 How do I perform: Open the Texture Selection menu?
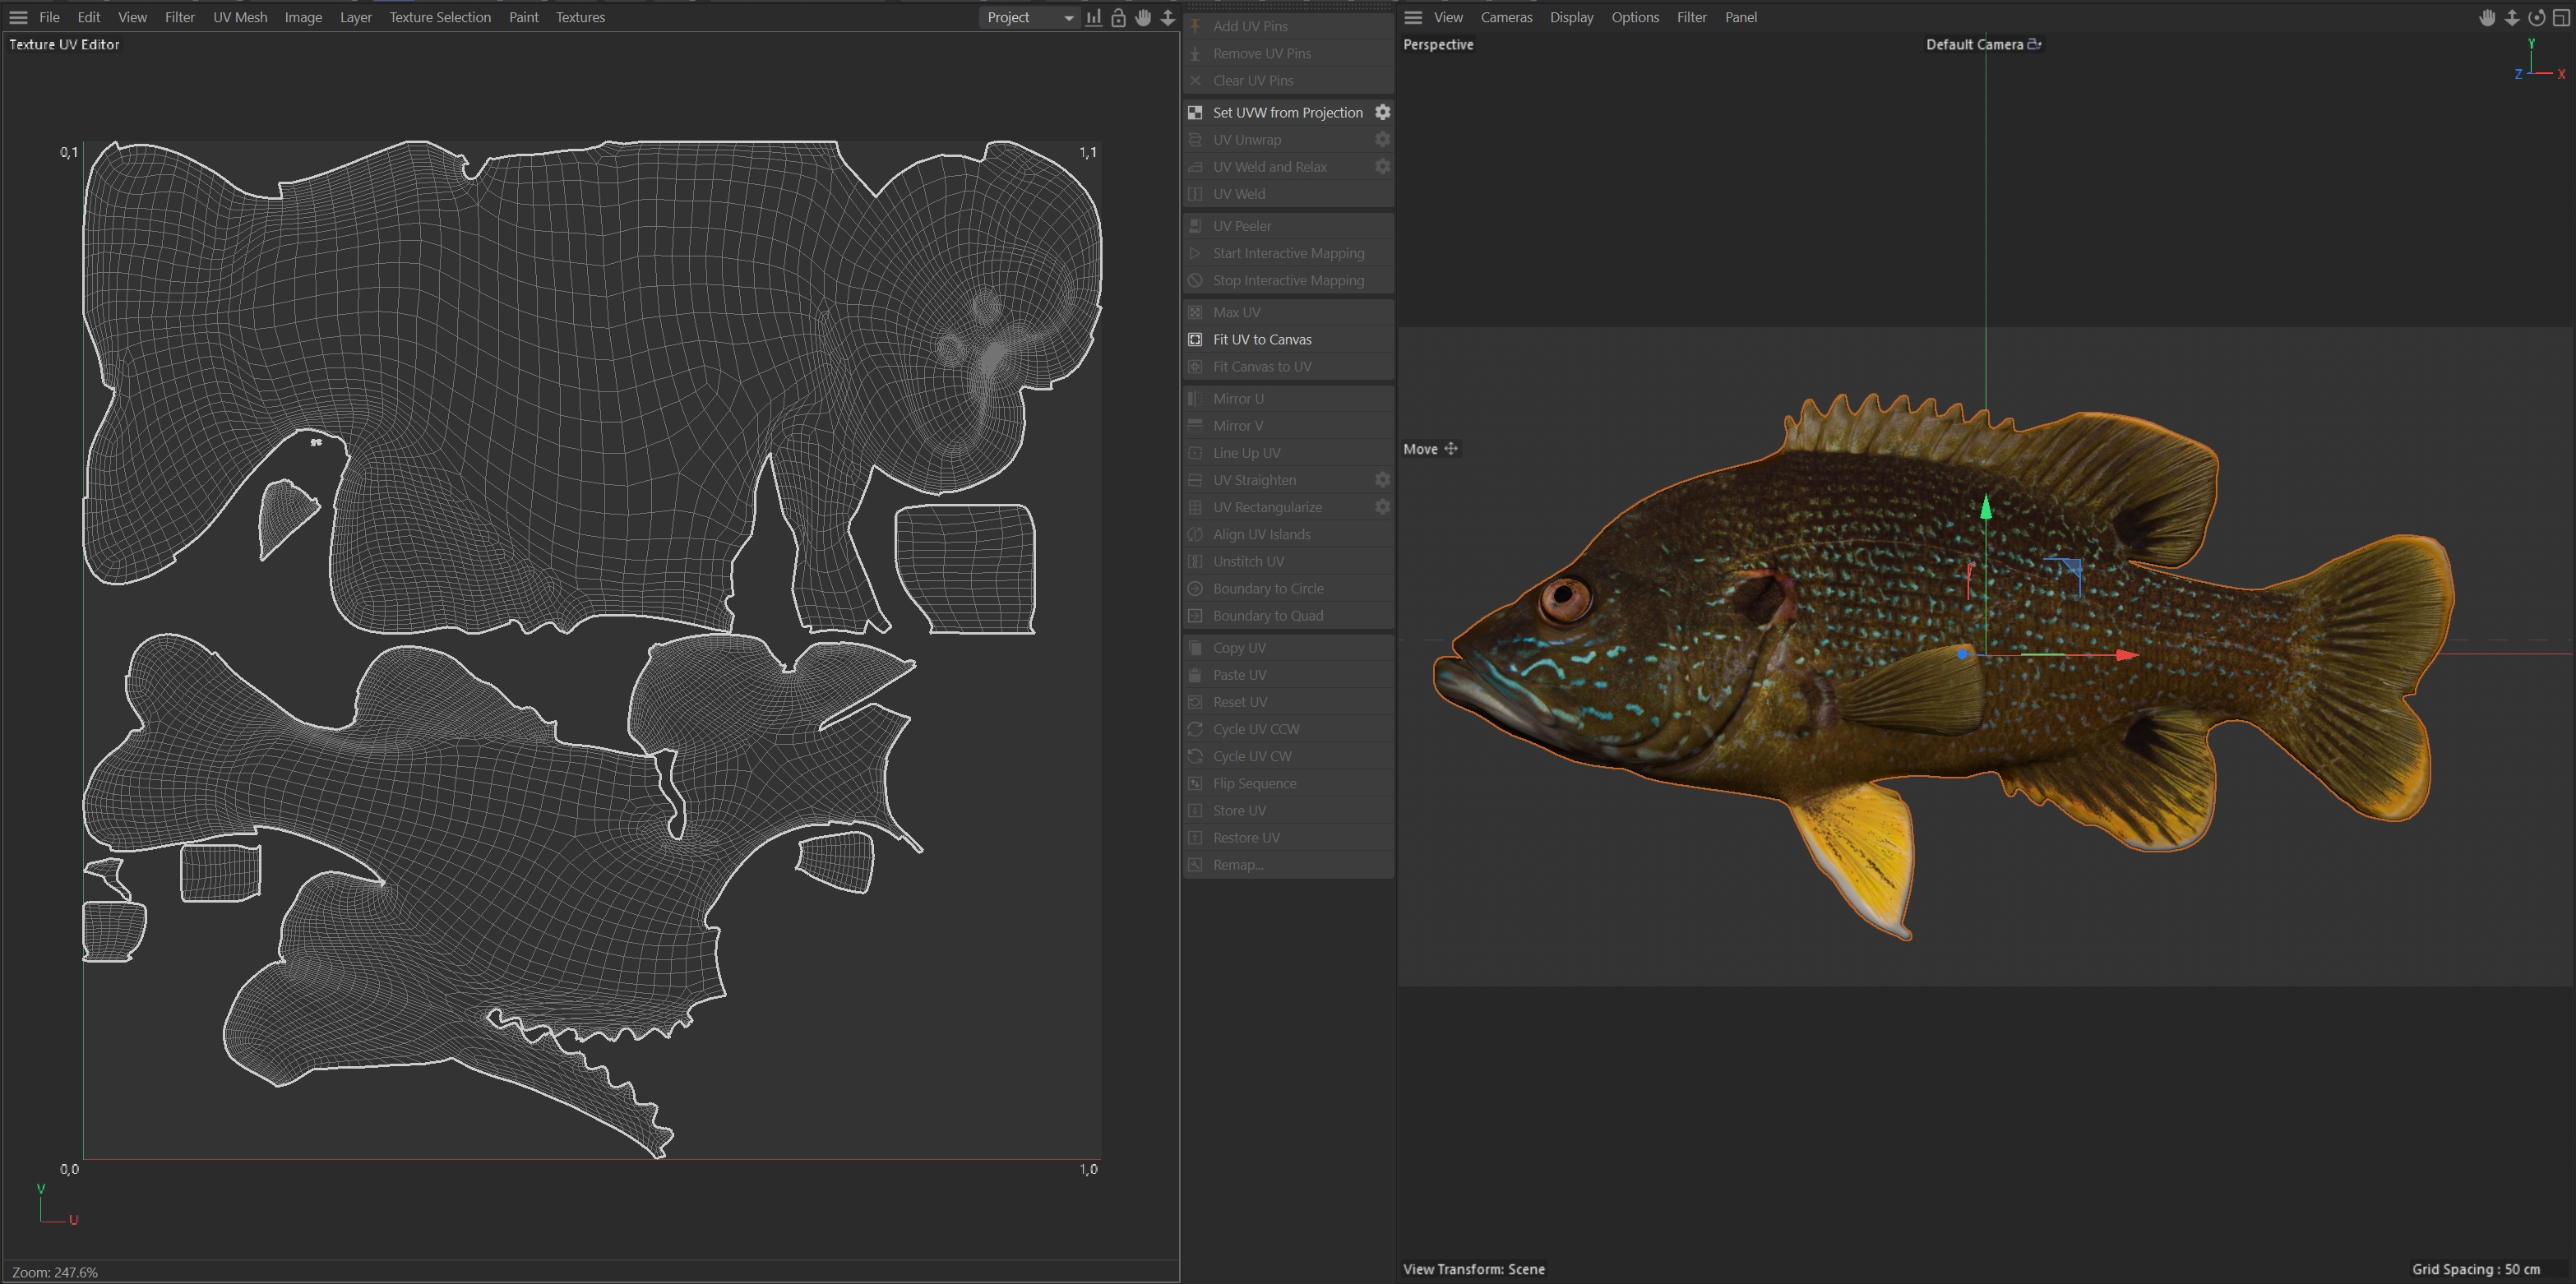440,18
